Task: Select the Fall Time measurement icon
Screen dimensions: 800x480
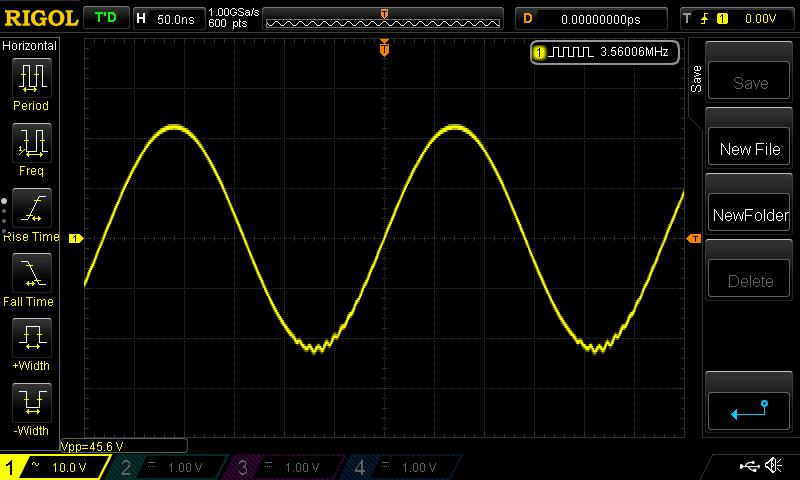Action: 32,272
